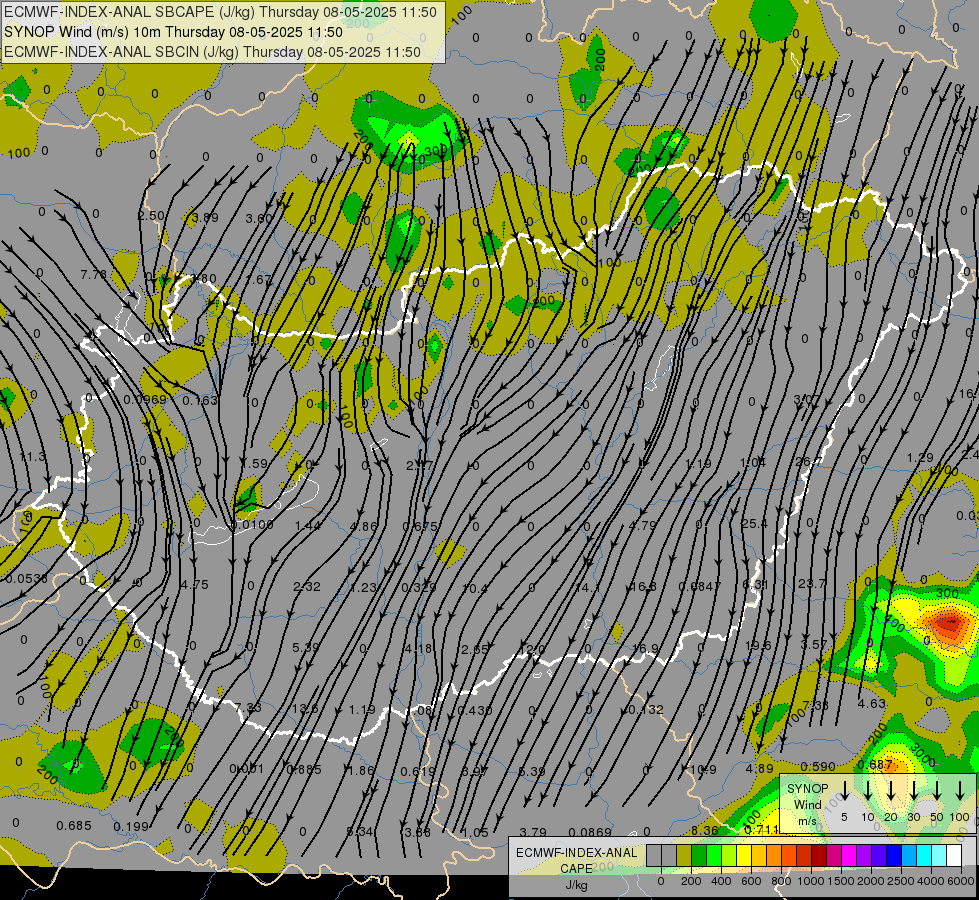Click the 0.430 value on map
The width and height of the screenshot is (979, 900).
click(x=475, y=711)
